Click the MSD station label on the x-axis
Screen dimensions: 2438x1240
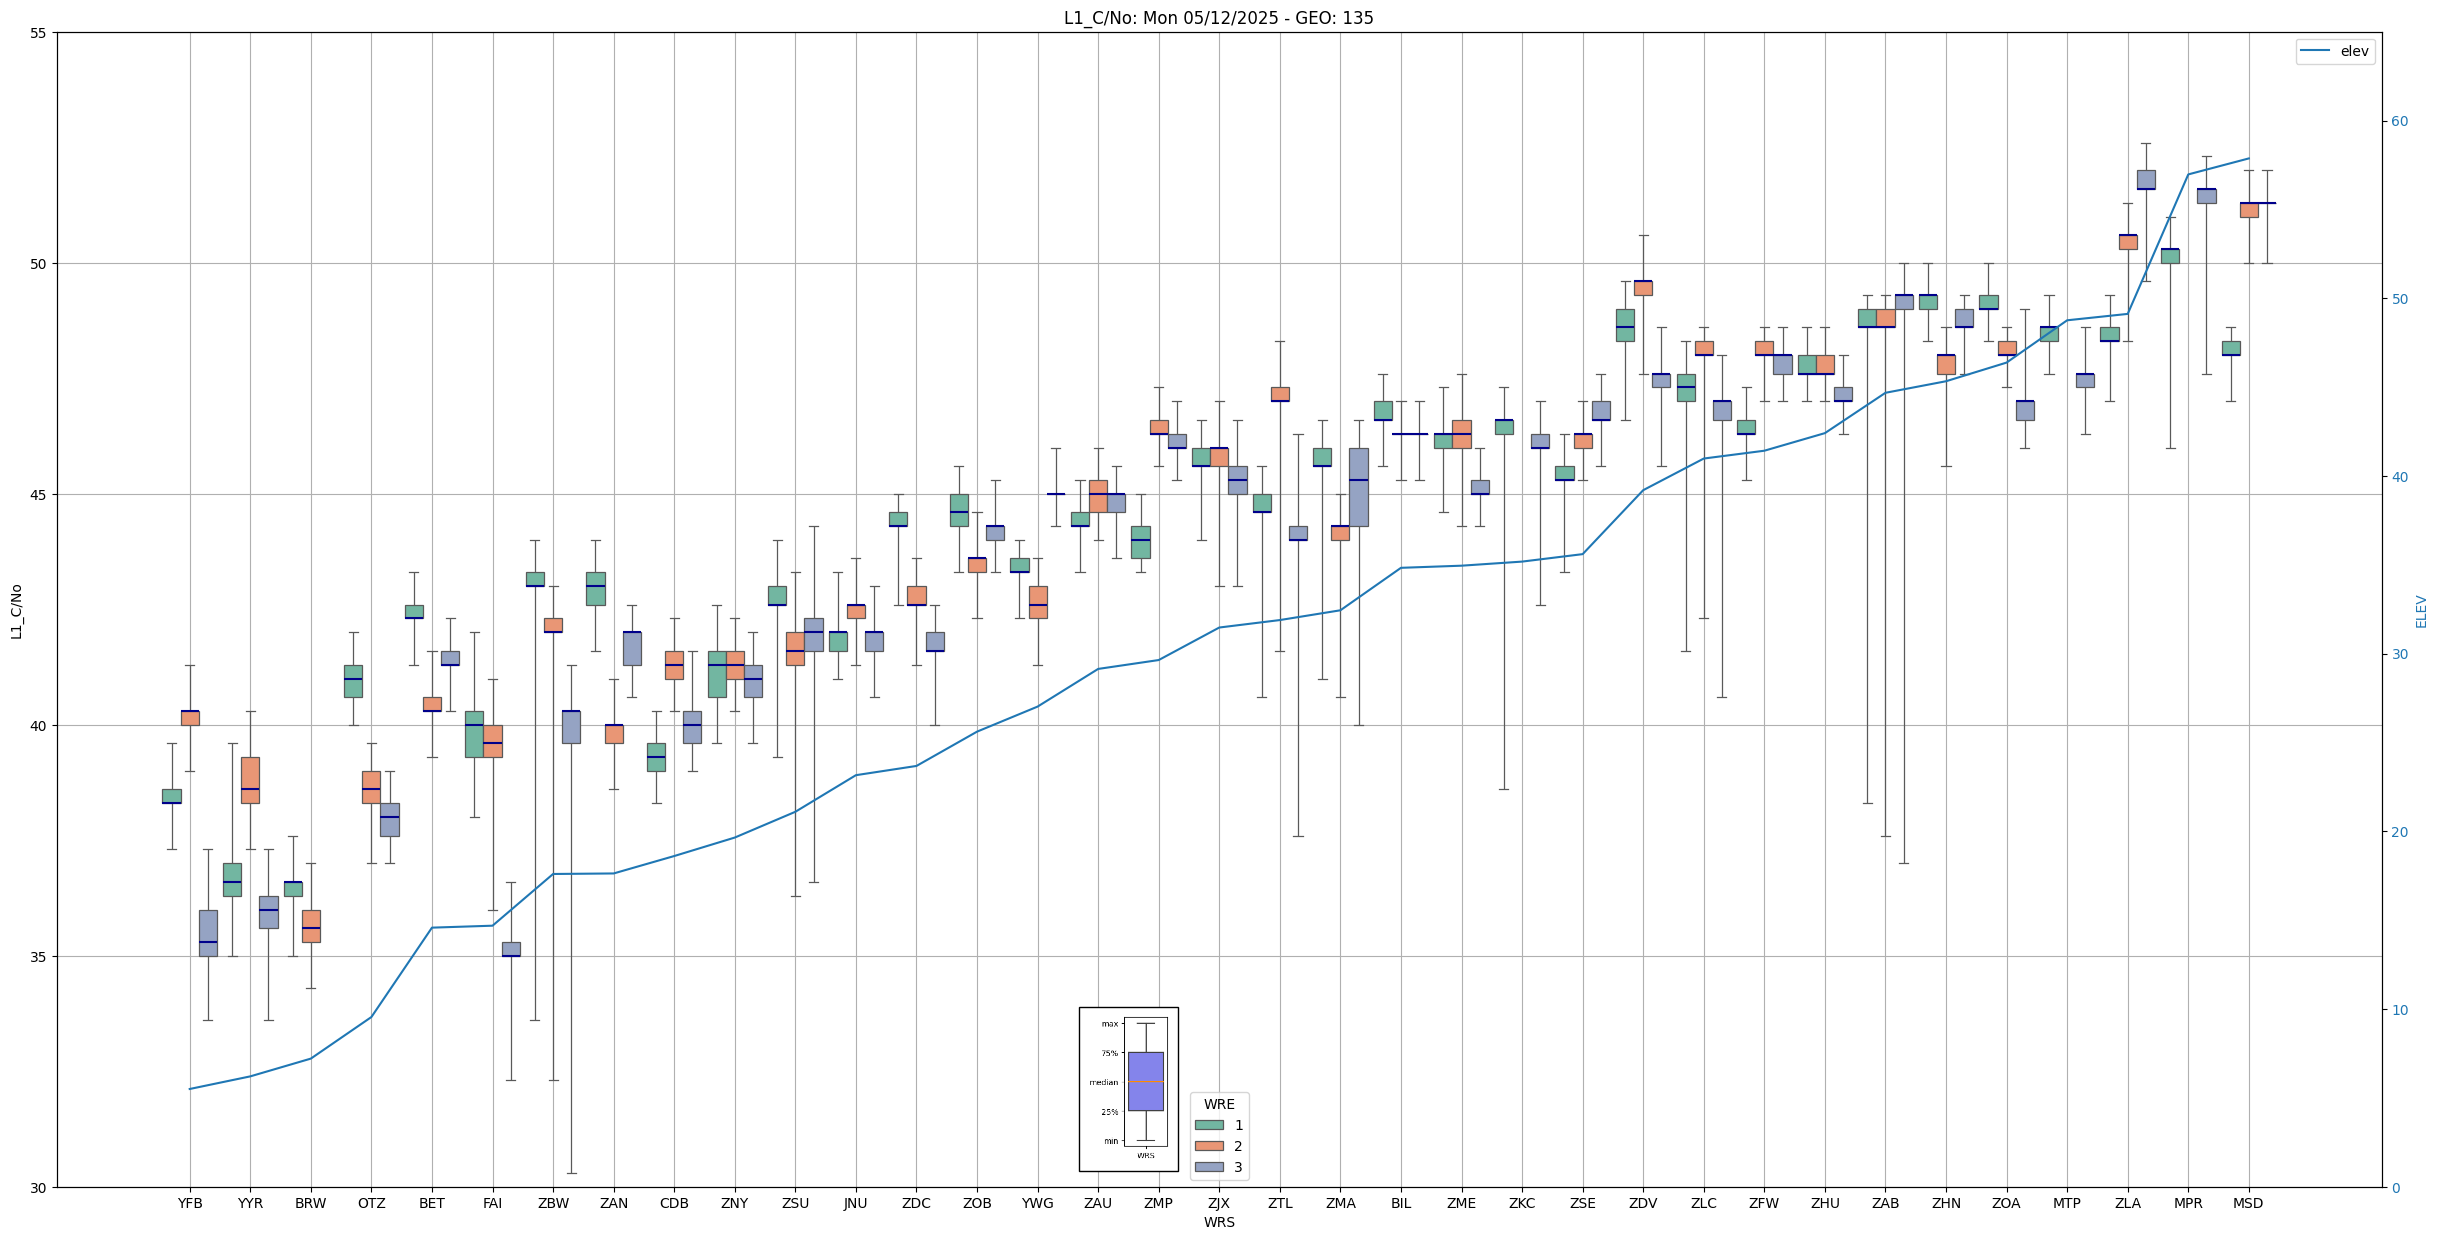tap(2248, 1203)
